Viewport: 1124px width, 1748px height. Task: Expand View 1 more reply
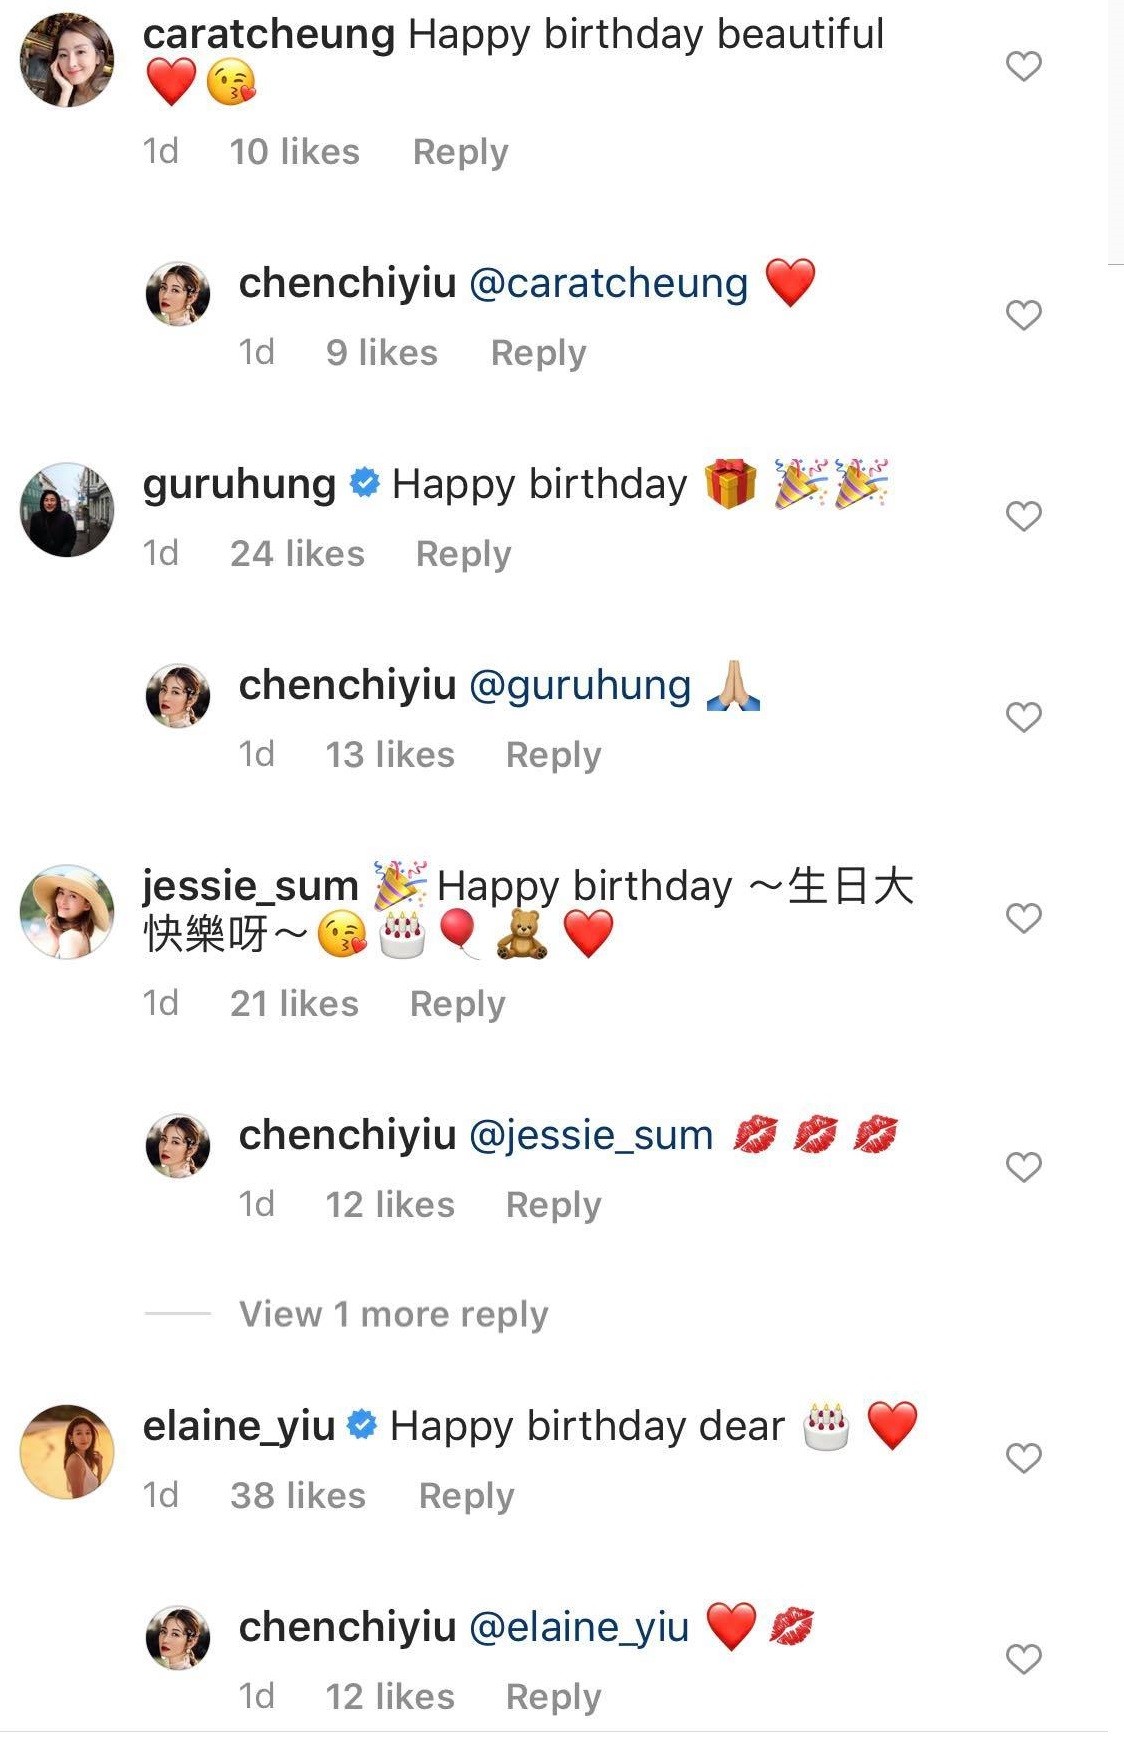(393, 1314)
